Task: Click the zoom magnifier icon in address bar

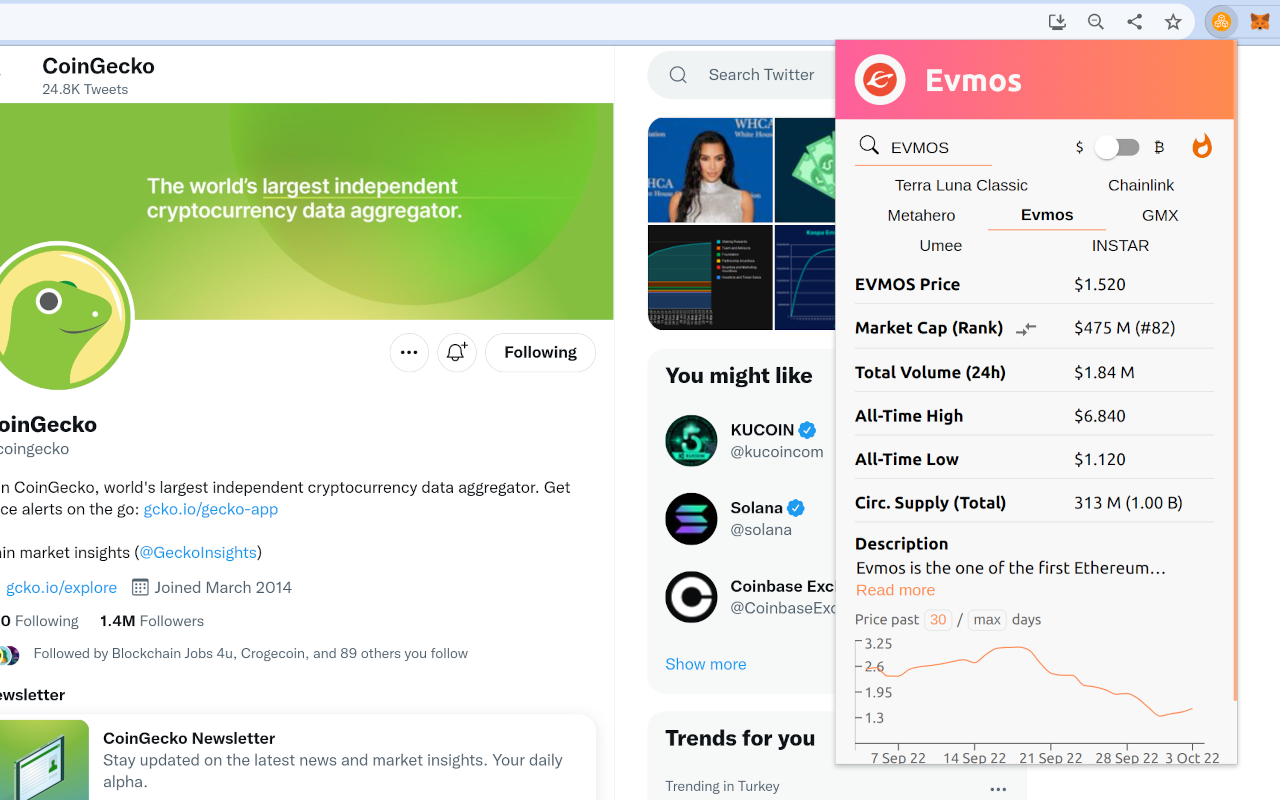Action: click(x=1096, y=22)
